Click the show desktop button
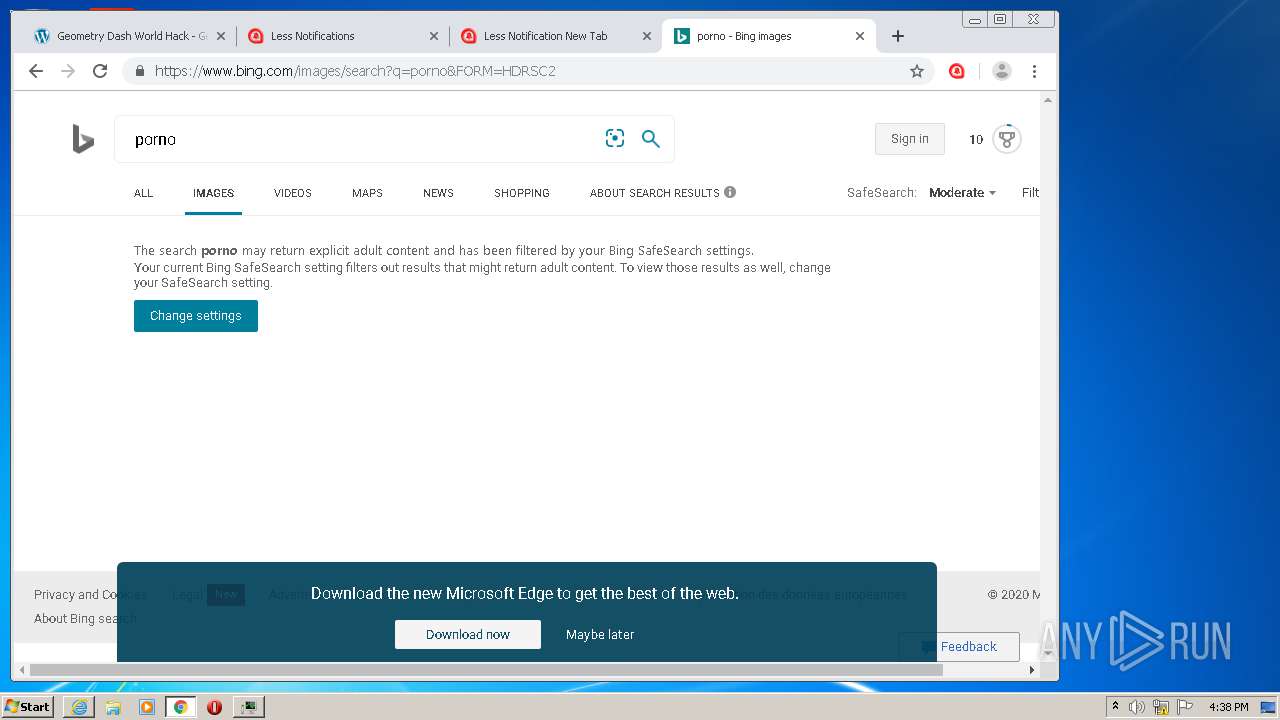Viewport: 1280px width, 720px height. 1269,707
